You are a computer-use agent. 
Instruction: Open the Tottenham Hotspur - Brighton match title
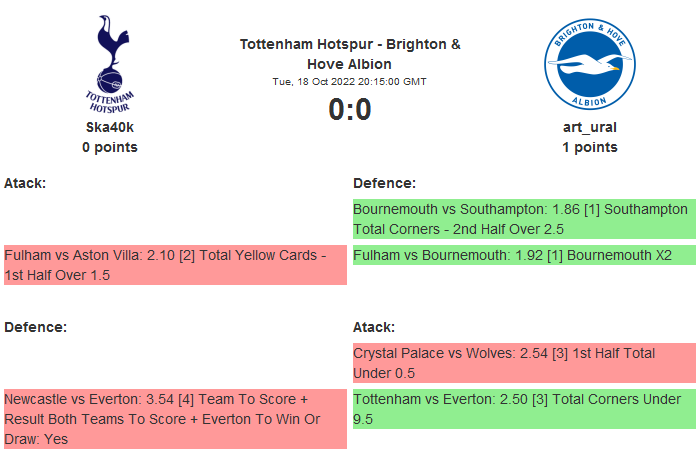click(x=350, y=45)
